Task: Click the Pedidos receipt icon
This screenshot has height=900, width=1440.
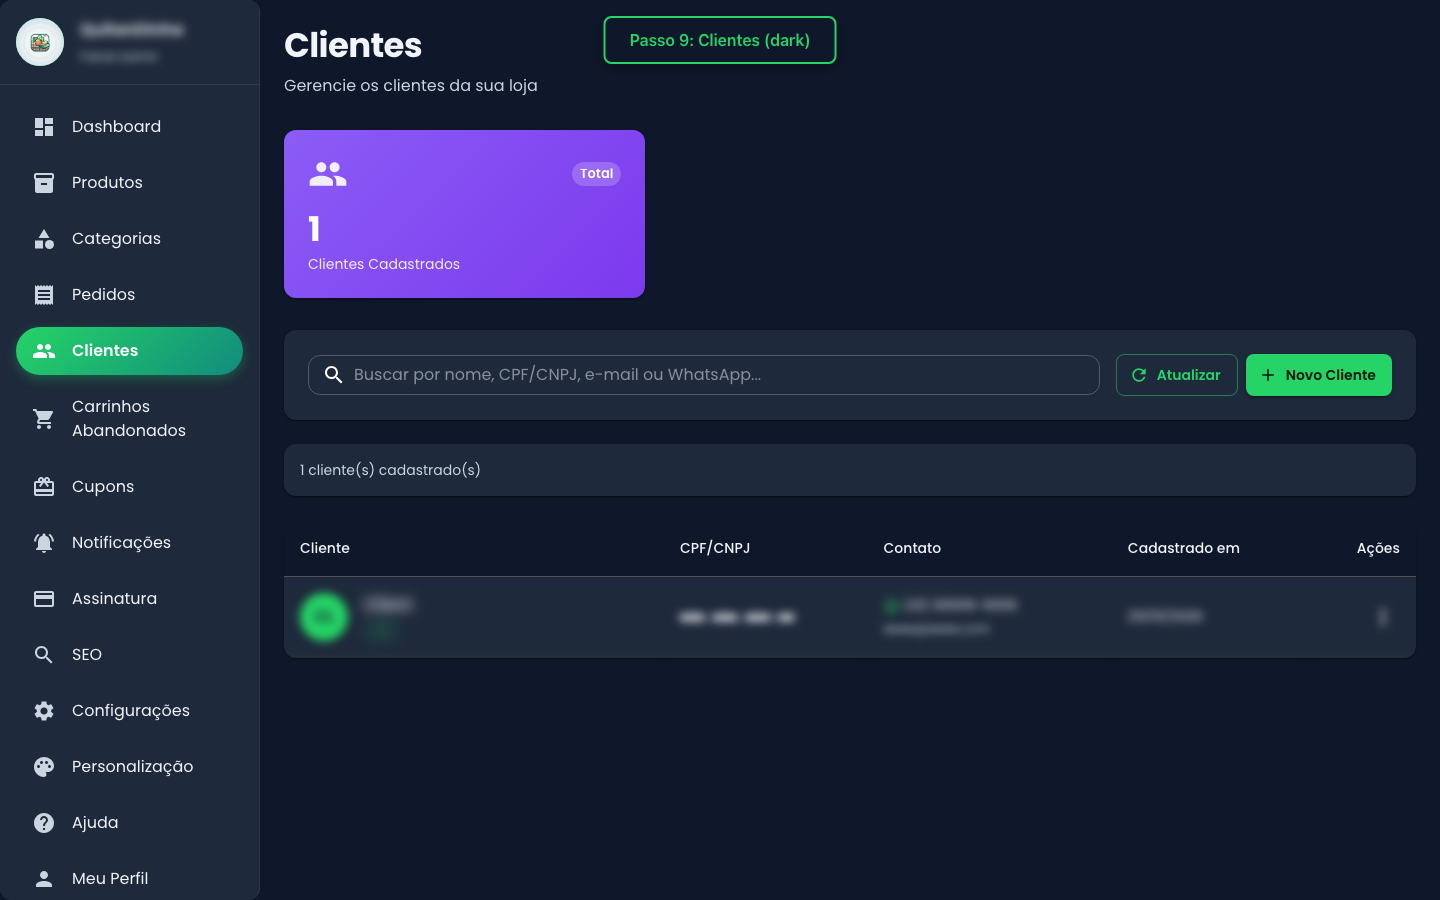Action: click(44, 295)
